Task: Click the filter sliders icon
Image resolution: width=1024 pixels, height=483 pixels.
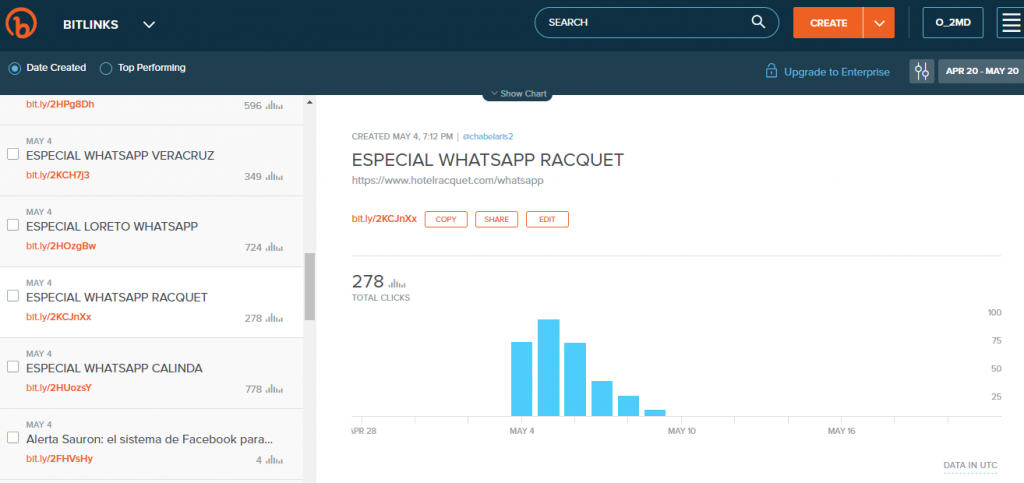Action: pos(921,71)
